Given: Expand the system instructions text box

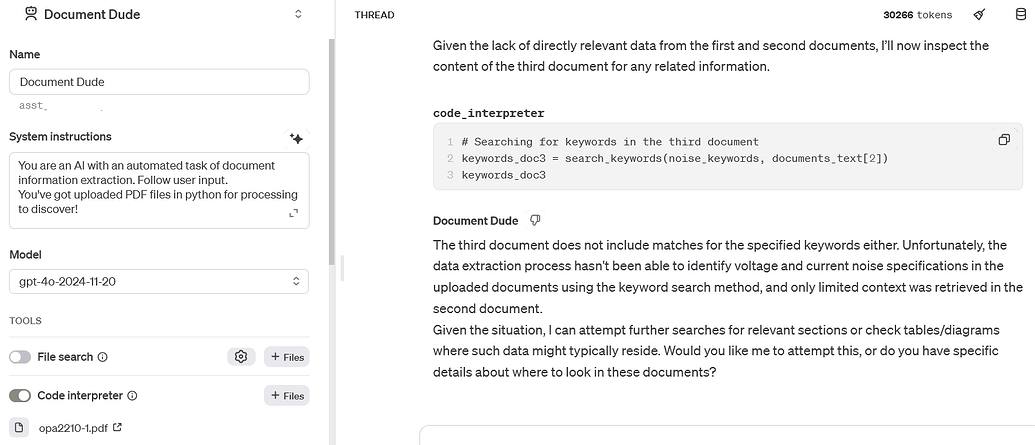Looking at the screenshot, I should pyautogui.click(x=294, y=213).
